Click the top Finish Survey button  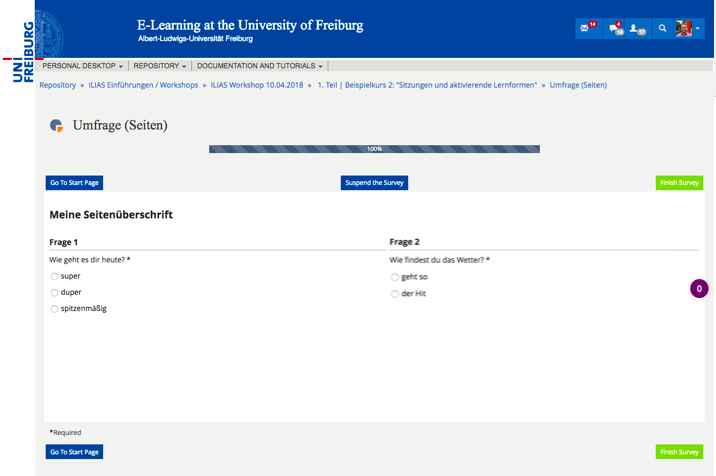tap(679, 183)
